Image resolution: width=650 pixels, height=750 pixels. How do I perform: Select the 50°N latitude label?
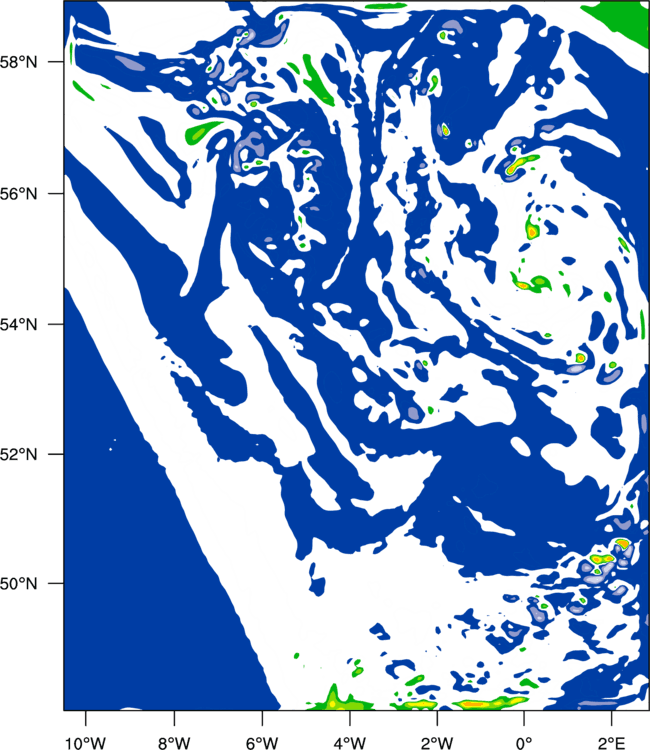pos(18,584)
